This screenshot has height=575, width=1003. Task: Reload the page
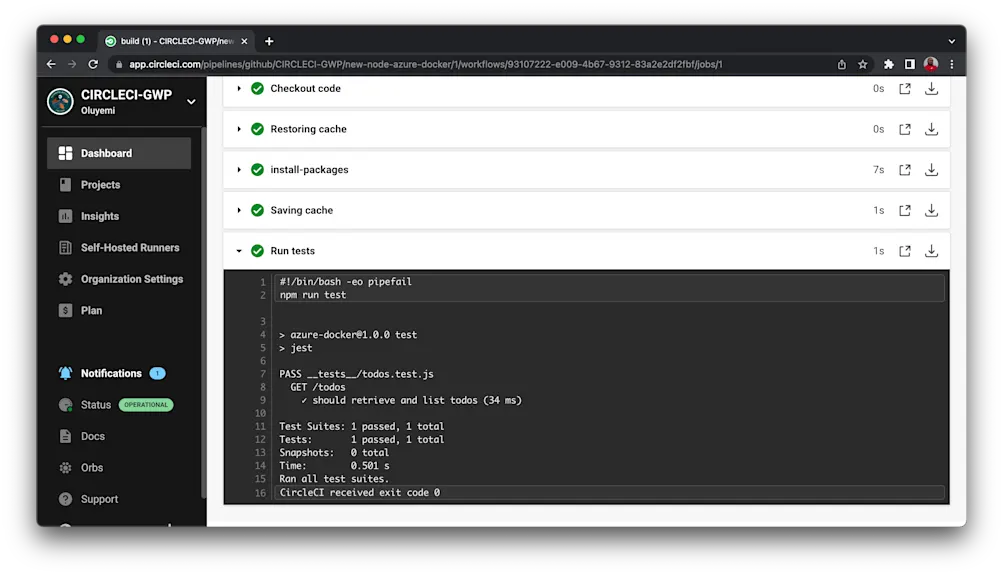pyautogui.click(x=93, y=64)
